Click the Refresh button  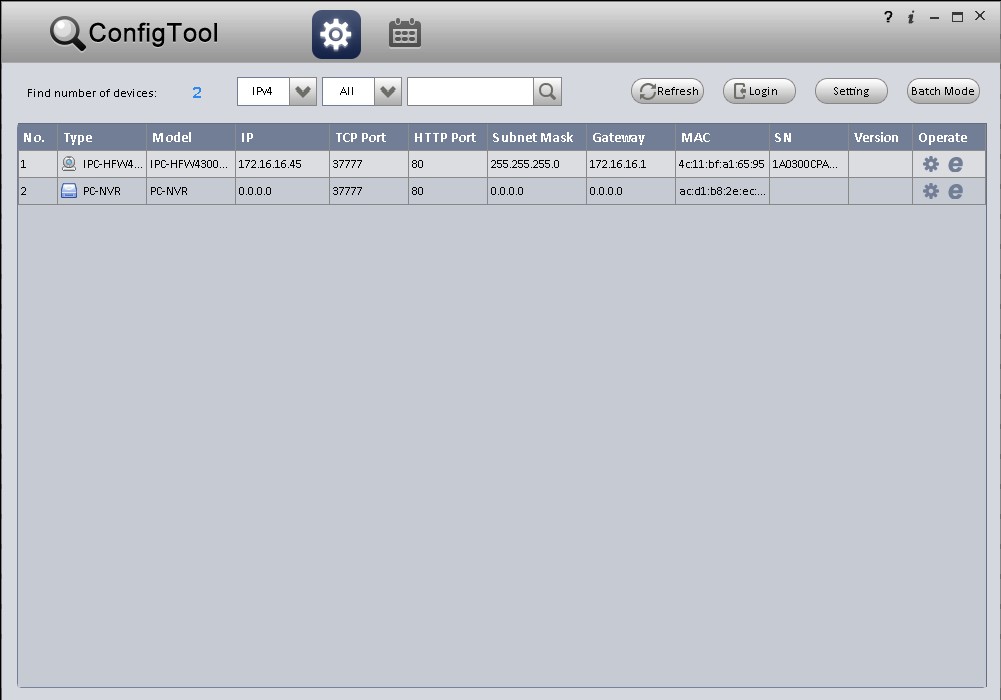pos(668,91)
